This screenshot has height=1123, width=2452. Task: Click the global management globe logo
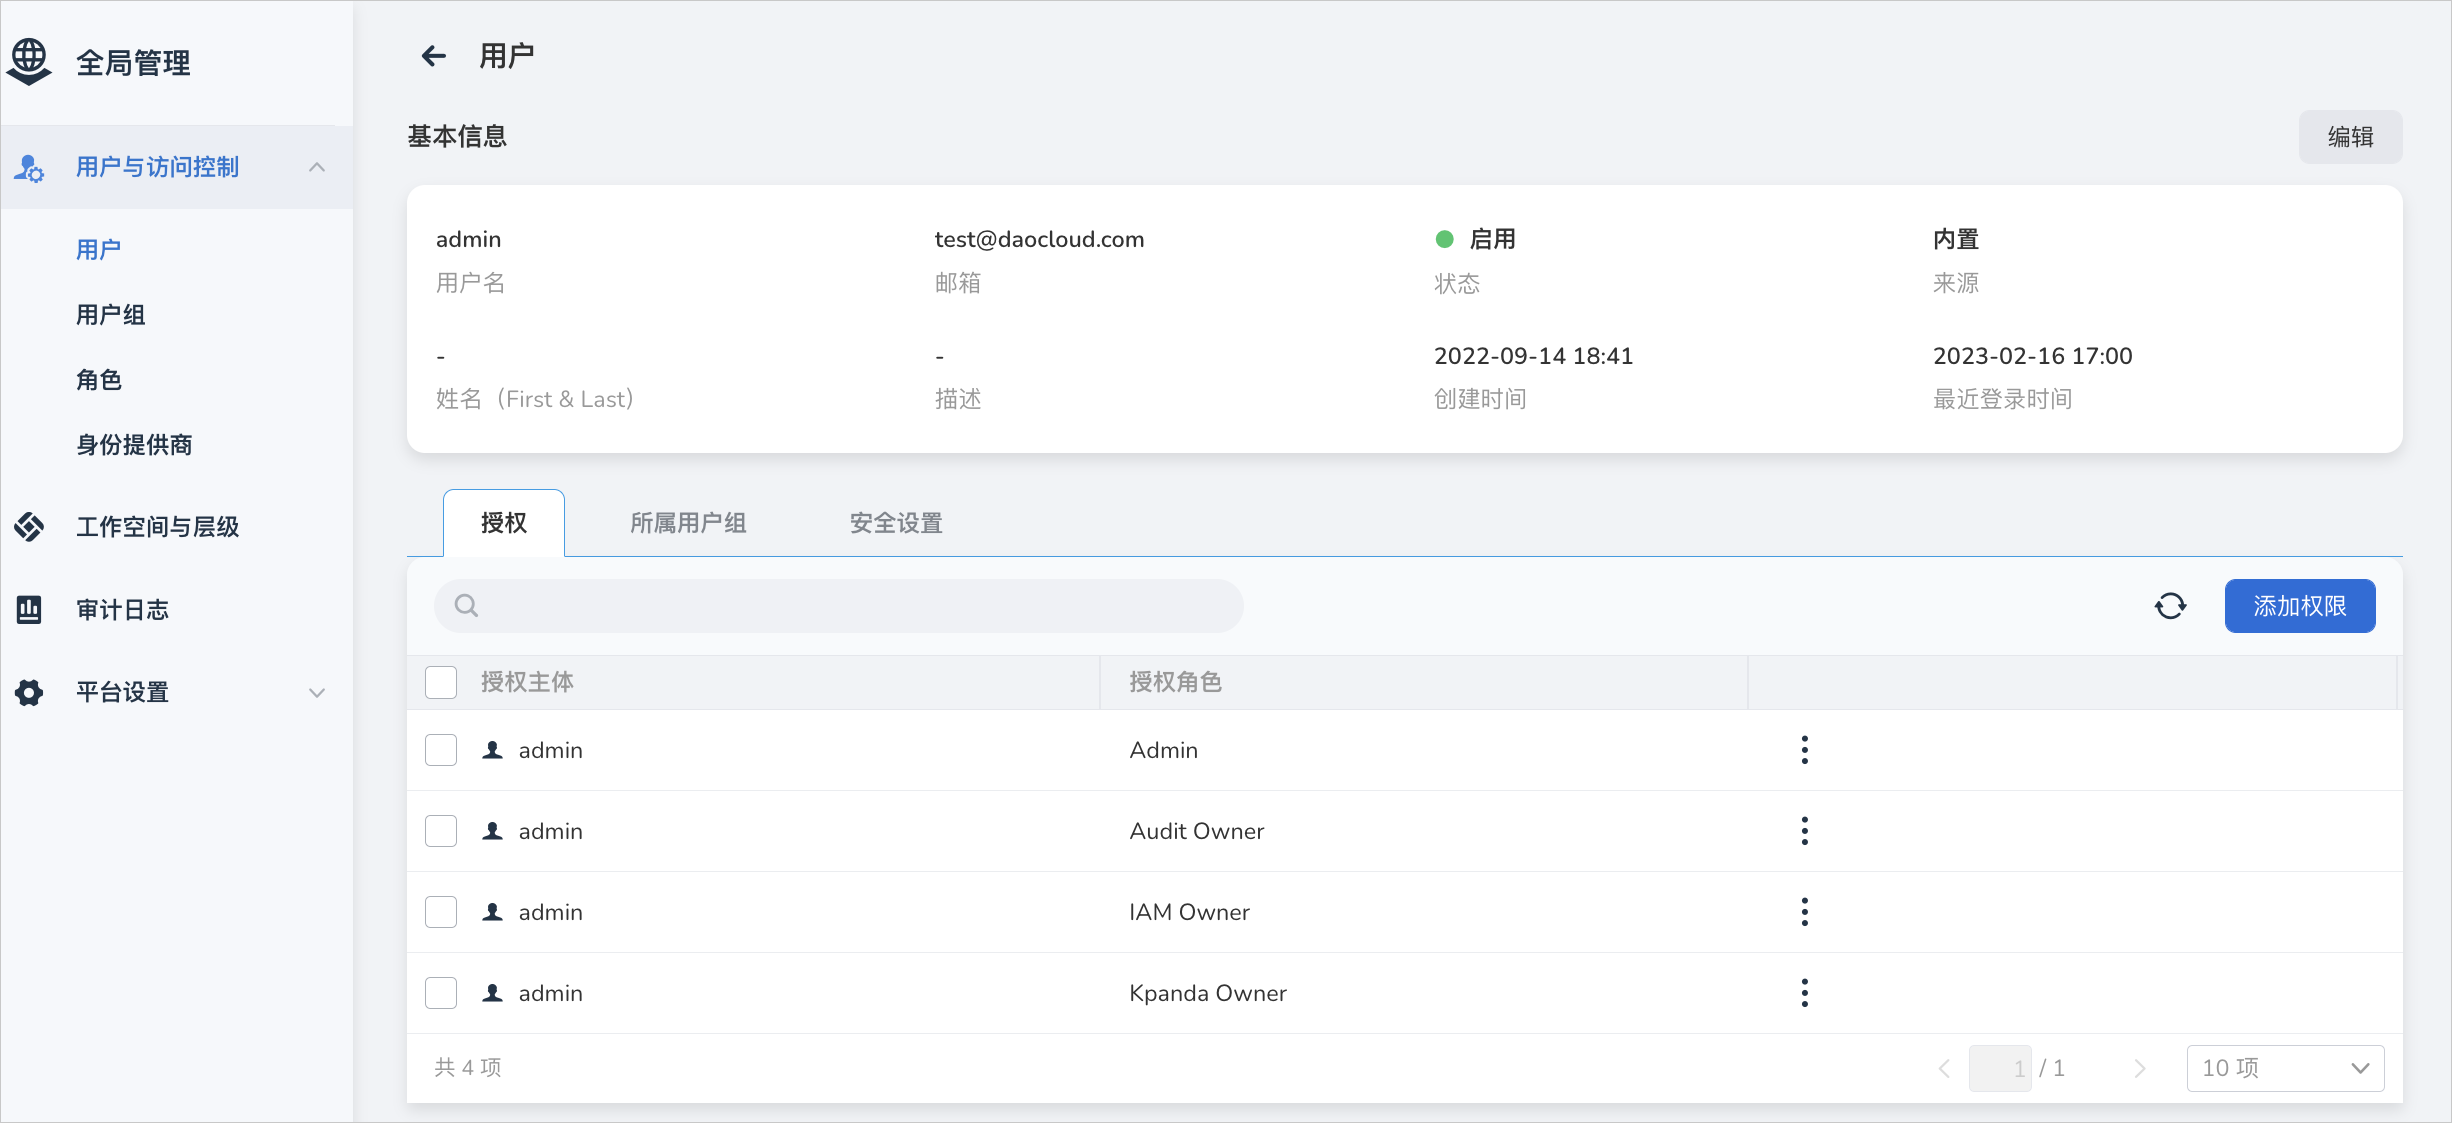tap(29, 62)
